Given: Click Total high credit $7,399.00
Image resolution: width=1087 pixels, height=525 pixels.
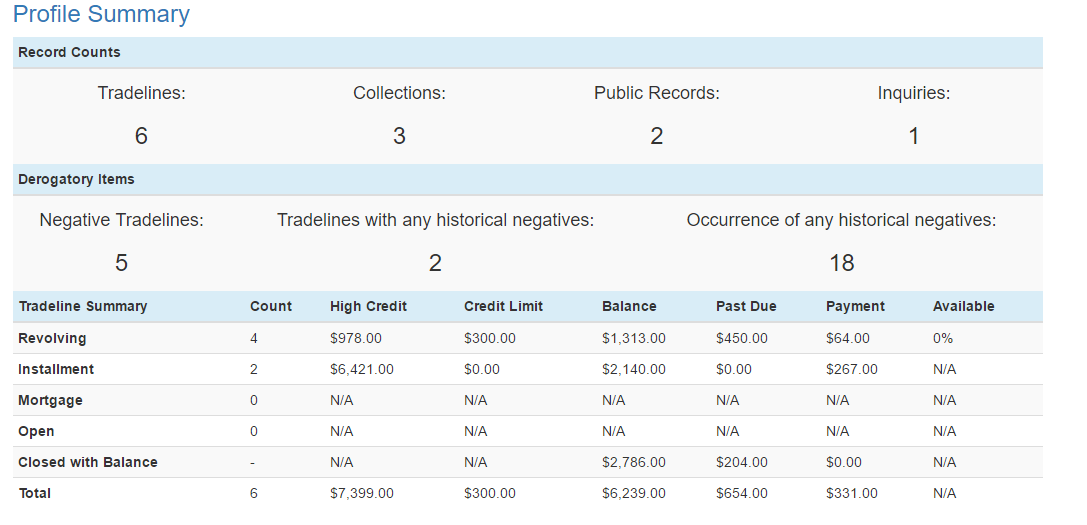Looking at the screenshot, I should pos(362,493).
